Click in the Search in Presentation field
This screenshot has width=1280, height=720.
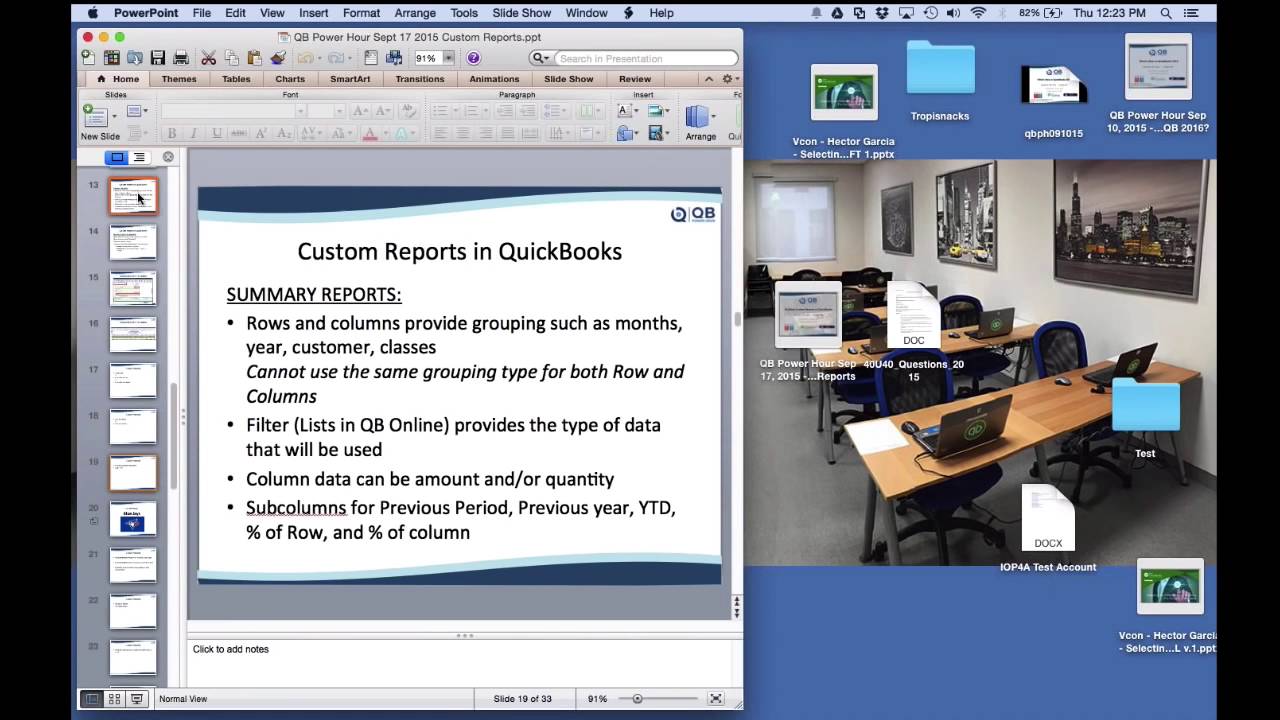coord(647,59)
